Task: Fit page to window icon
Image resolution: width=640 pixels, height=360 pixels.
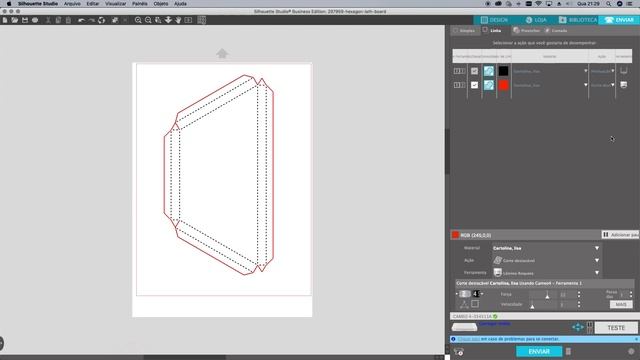Action: pos(188,20)
